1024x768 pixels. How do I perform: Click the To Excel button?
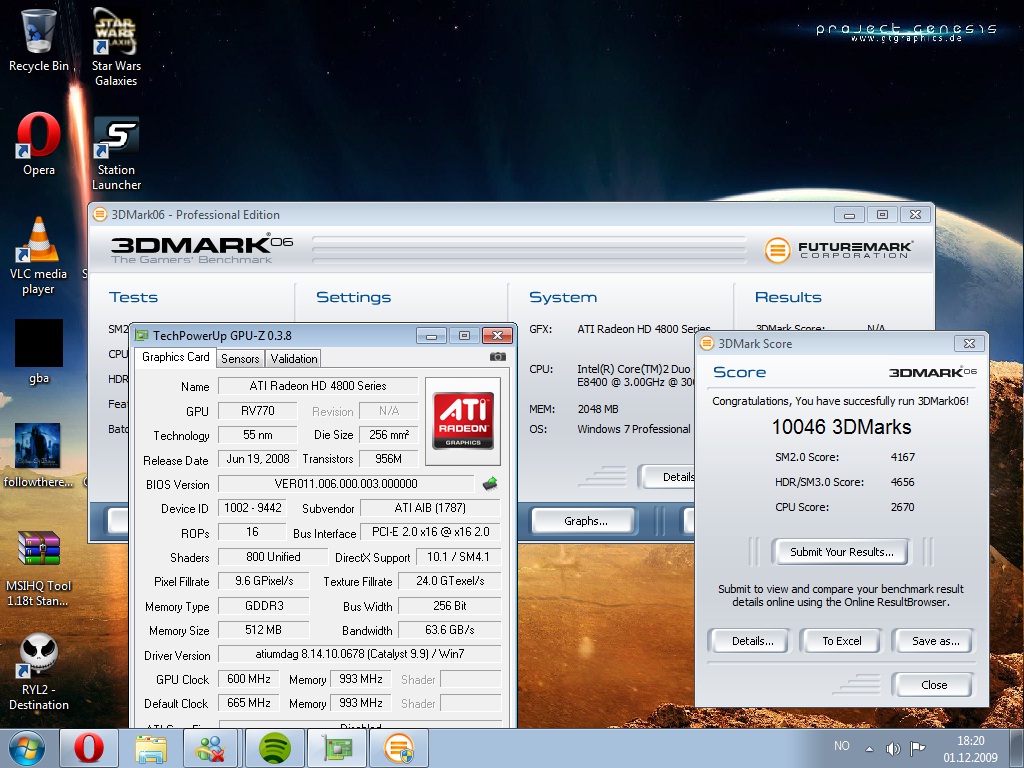tap(841, 641)
